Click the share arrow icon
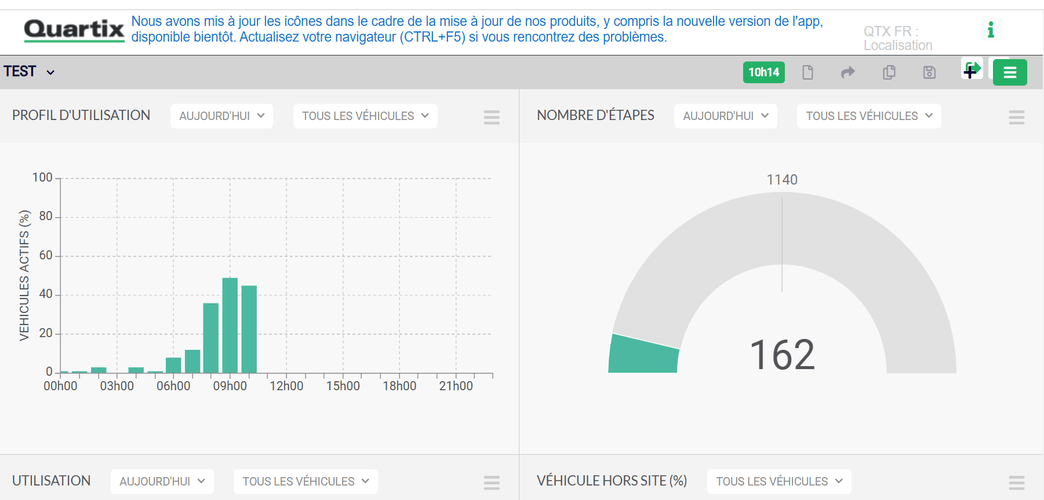Image resolution: width=1044 pixels, height=500 pixels. 848,72
